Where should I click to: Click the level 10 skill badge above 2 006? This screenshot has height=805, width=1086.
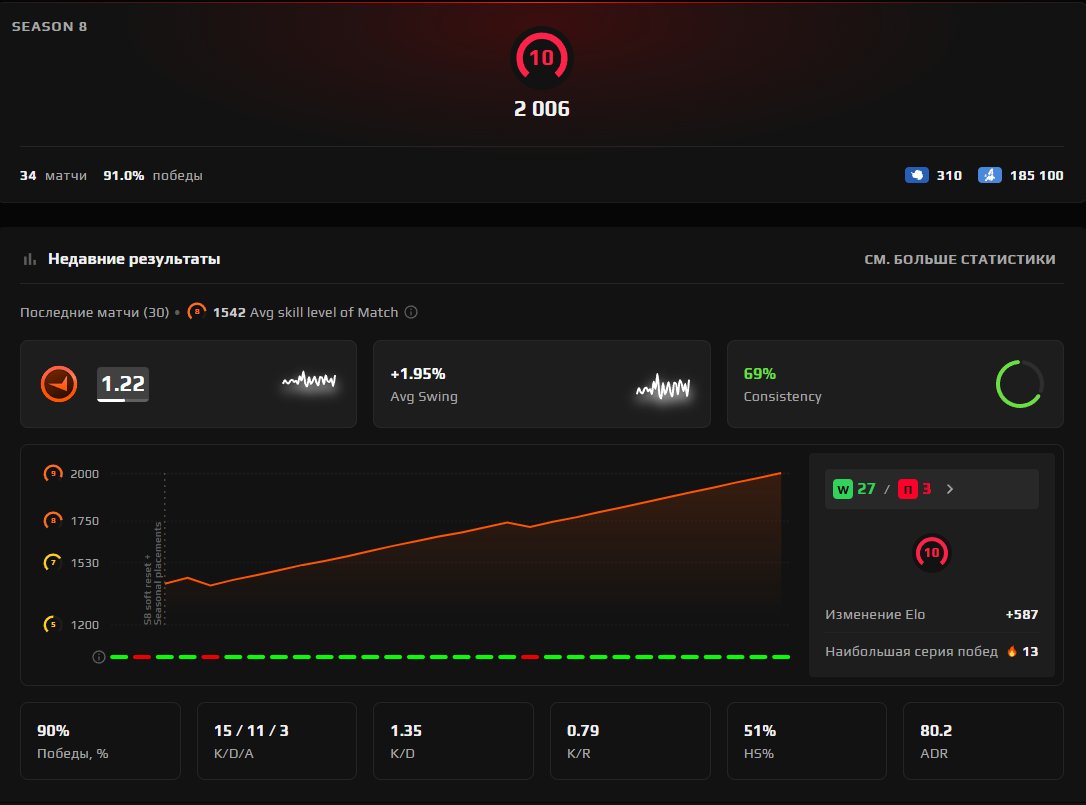point(542,58)
